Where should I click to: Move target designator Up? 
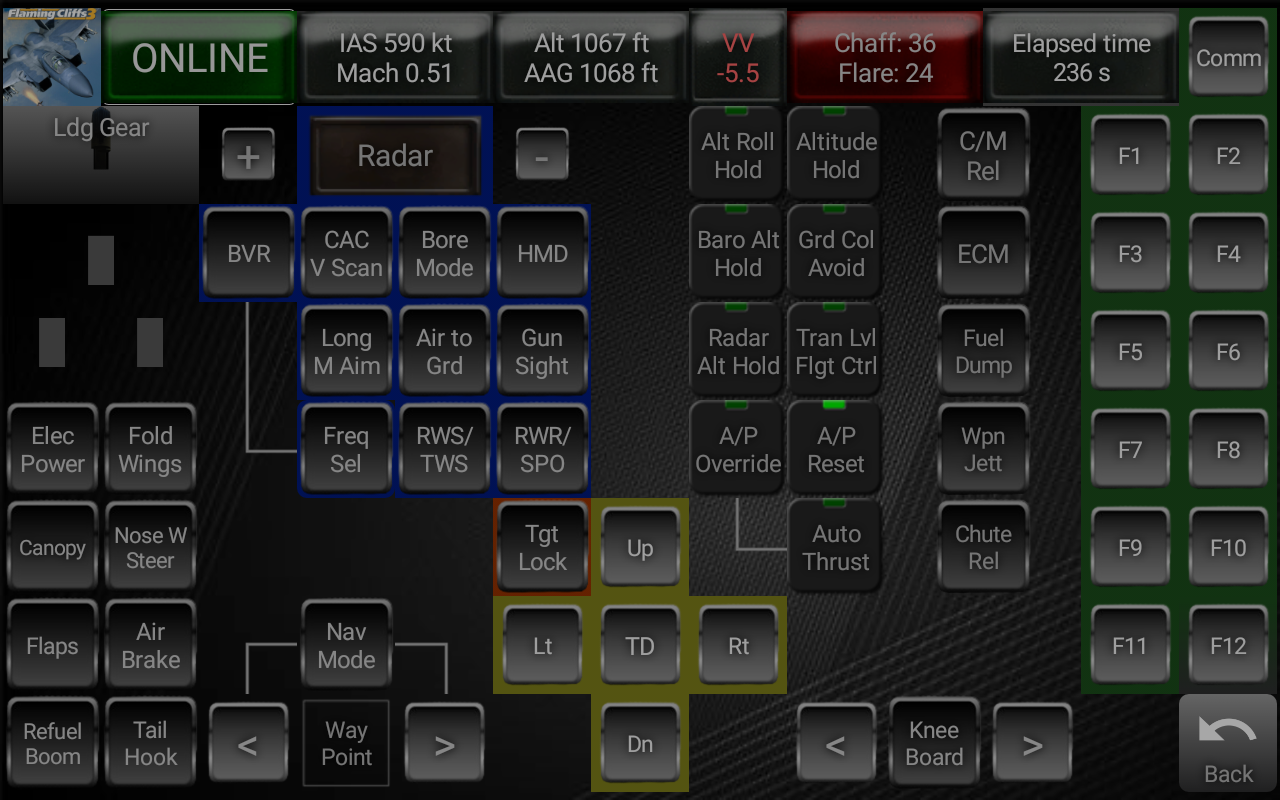[640, 548]
